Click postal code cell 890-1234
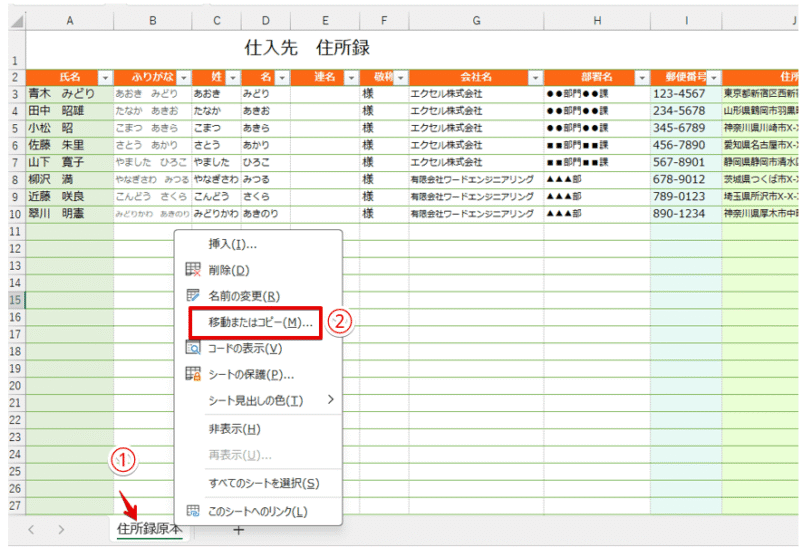The image size is (812, 547). [686, 213]
